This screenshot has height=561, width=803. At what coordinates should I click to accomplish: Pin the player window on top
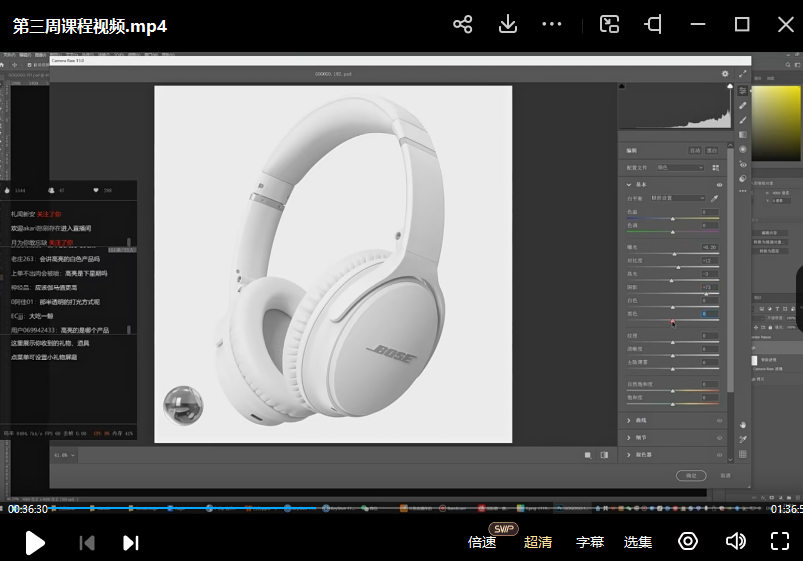[653, 25]
